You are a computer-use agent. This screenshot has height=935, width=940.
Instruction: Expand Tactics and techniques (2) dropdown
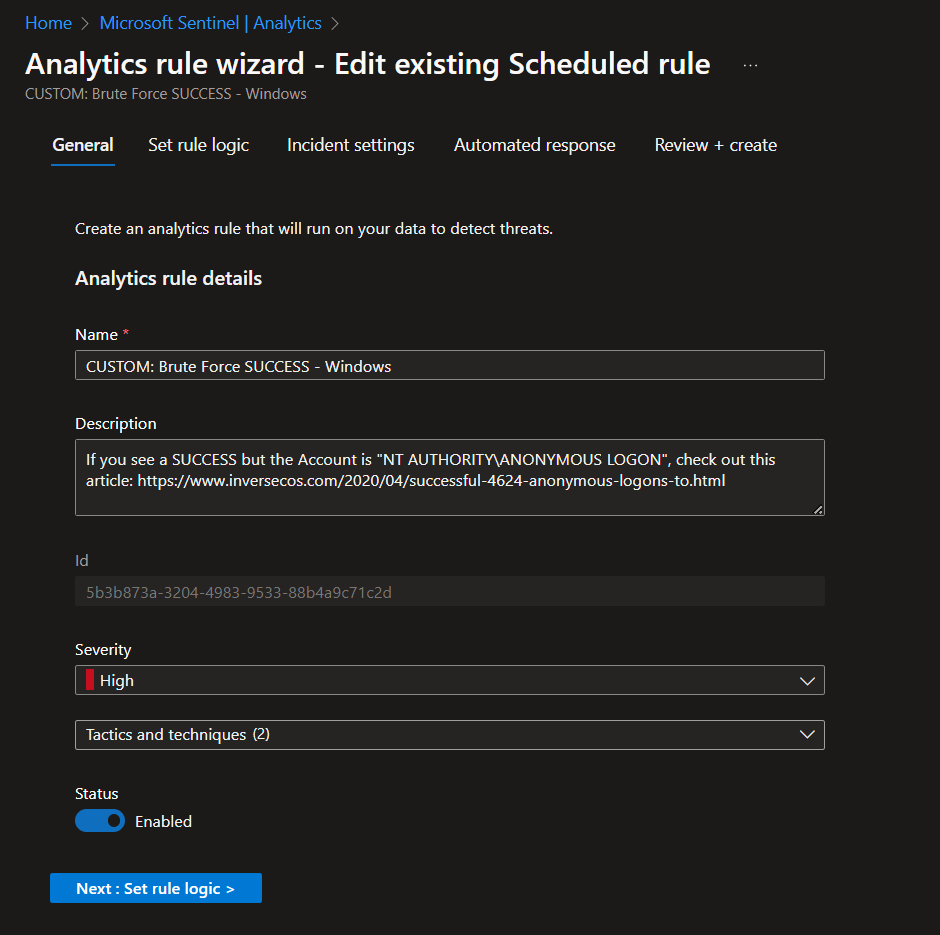450,735
